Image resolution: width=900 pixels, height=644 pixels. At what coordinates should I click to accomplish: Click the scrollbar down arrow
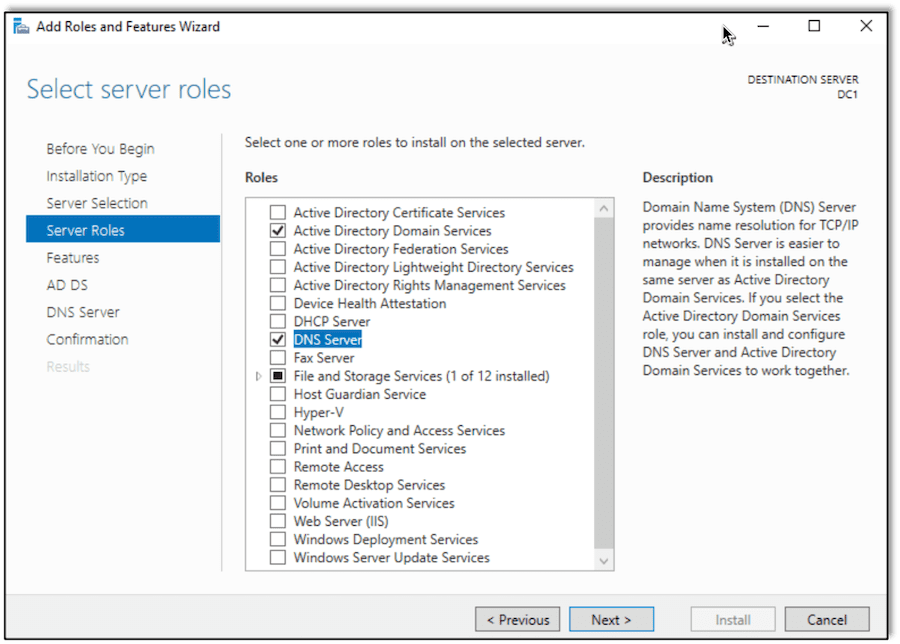tap(604, 559)
